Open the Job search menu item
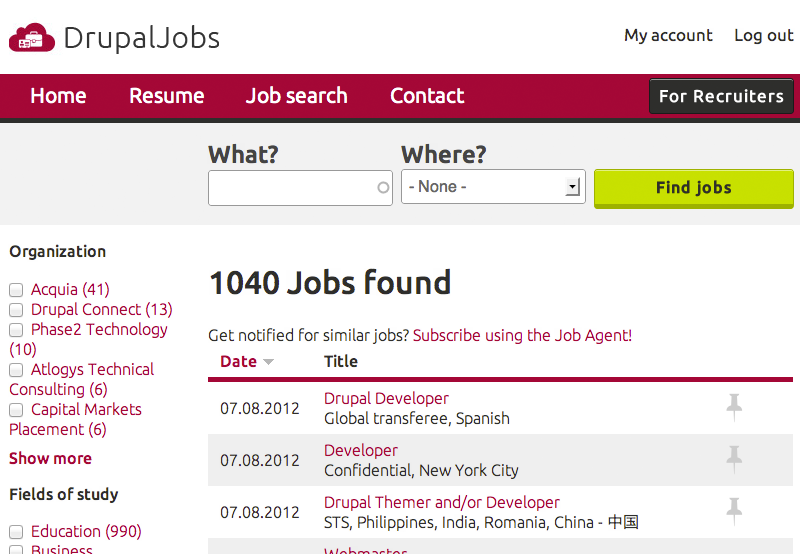 pyautogui.click(x=296, y=96)
